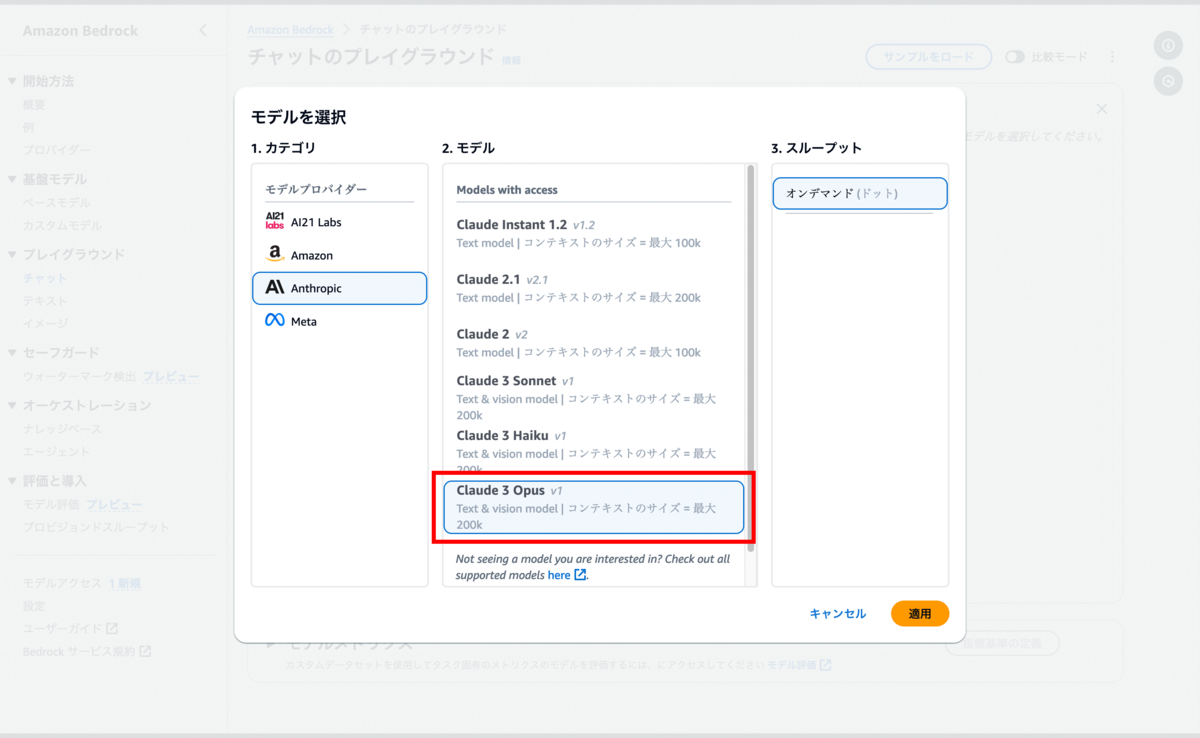Open Bedrock サービス規約 external link
Screen dimensions: 1200x738
click(87, 651)
